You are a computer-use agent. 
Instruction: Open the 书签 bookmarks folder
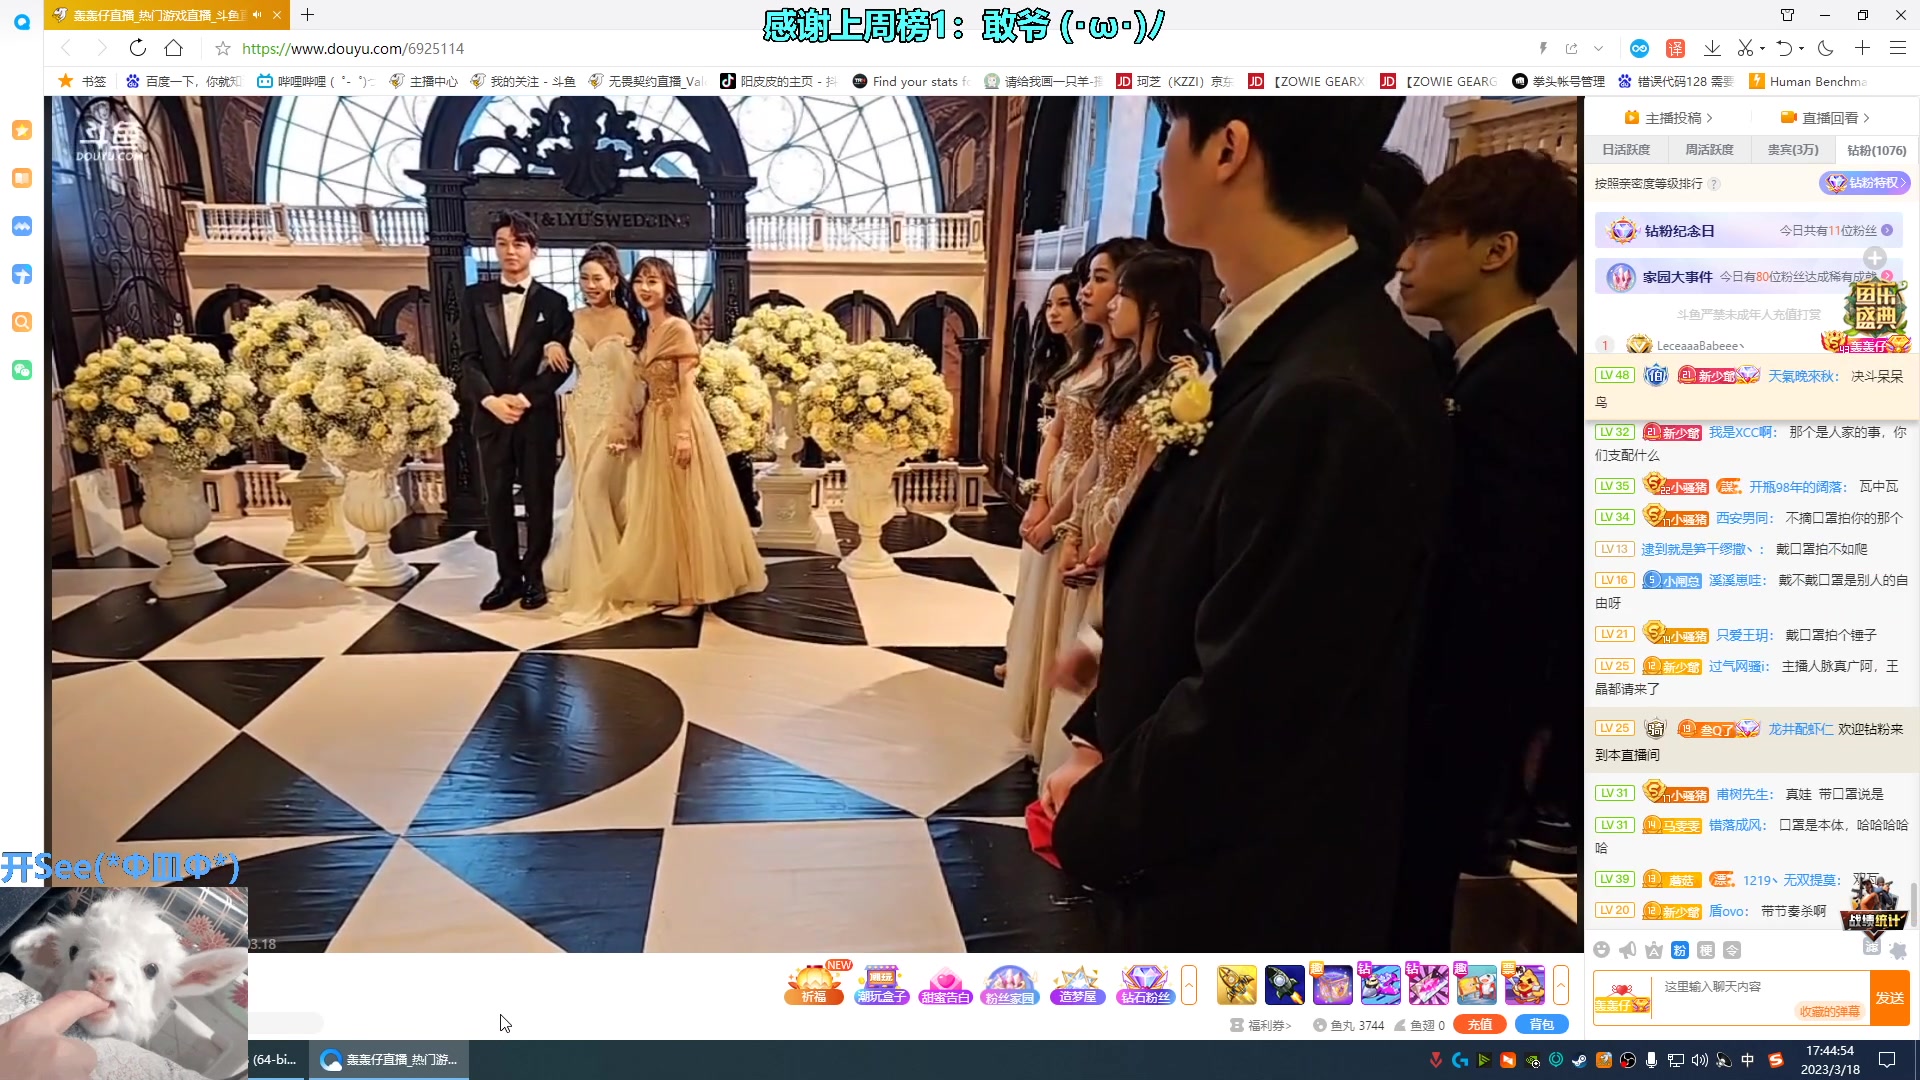[82, 81]
